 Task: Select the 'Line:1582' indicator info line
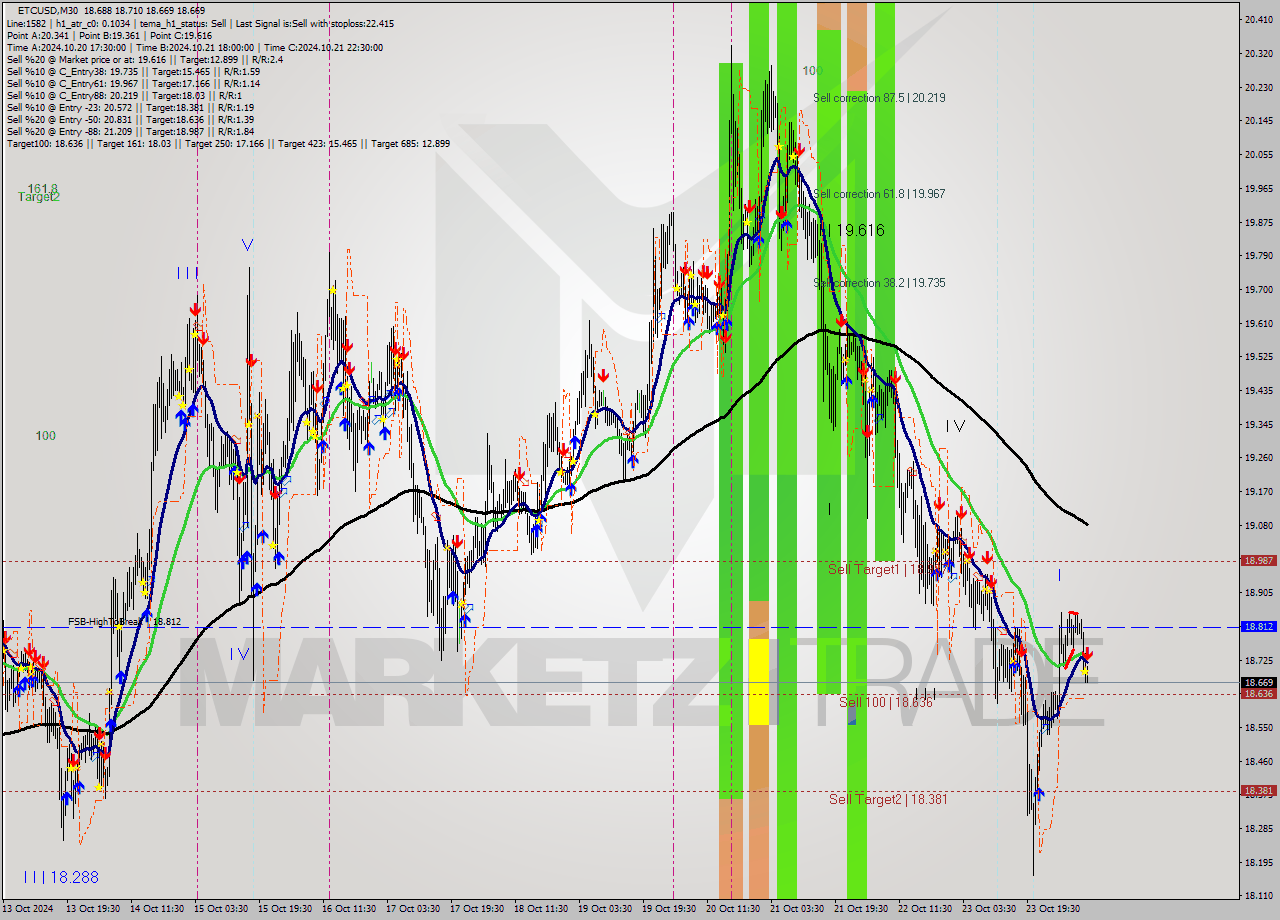(200, 23)
